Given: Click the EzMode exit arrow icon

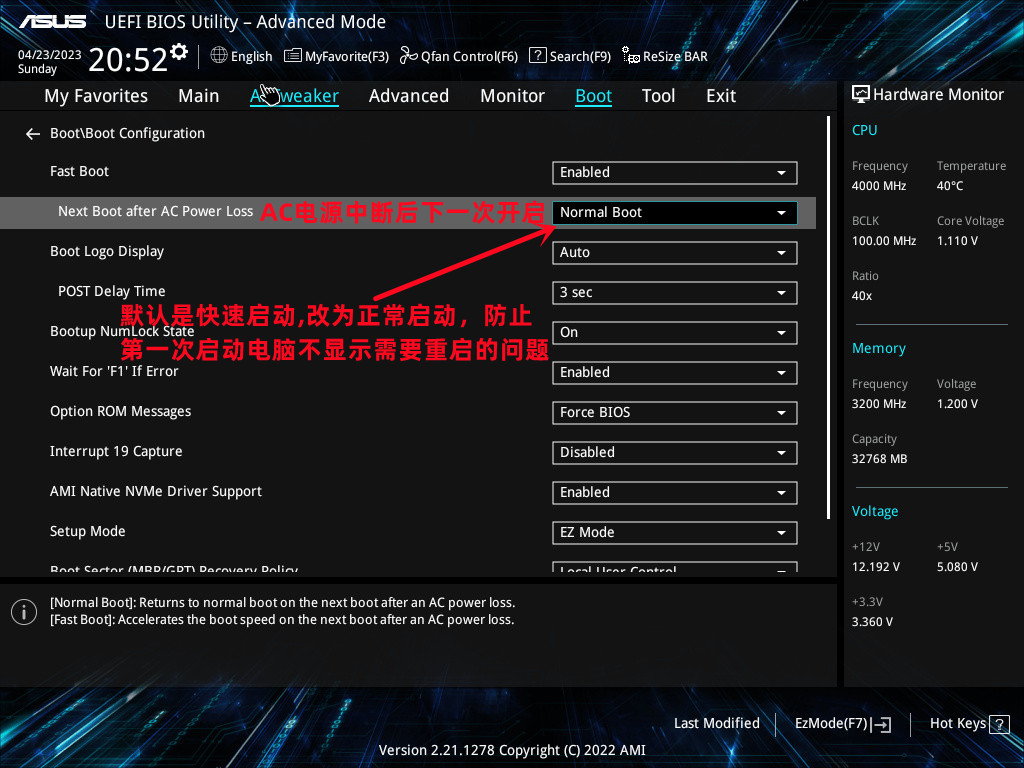Looking at the screenshot, I should (881, 724).
